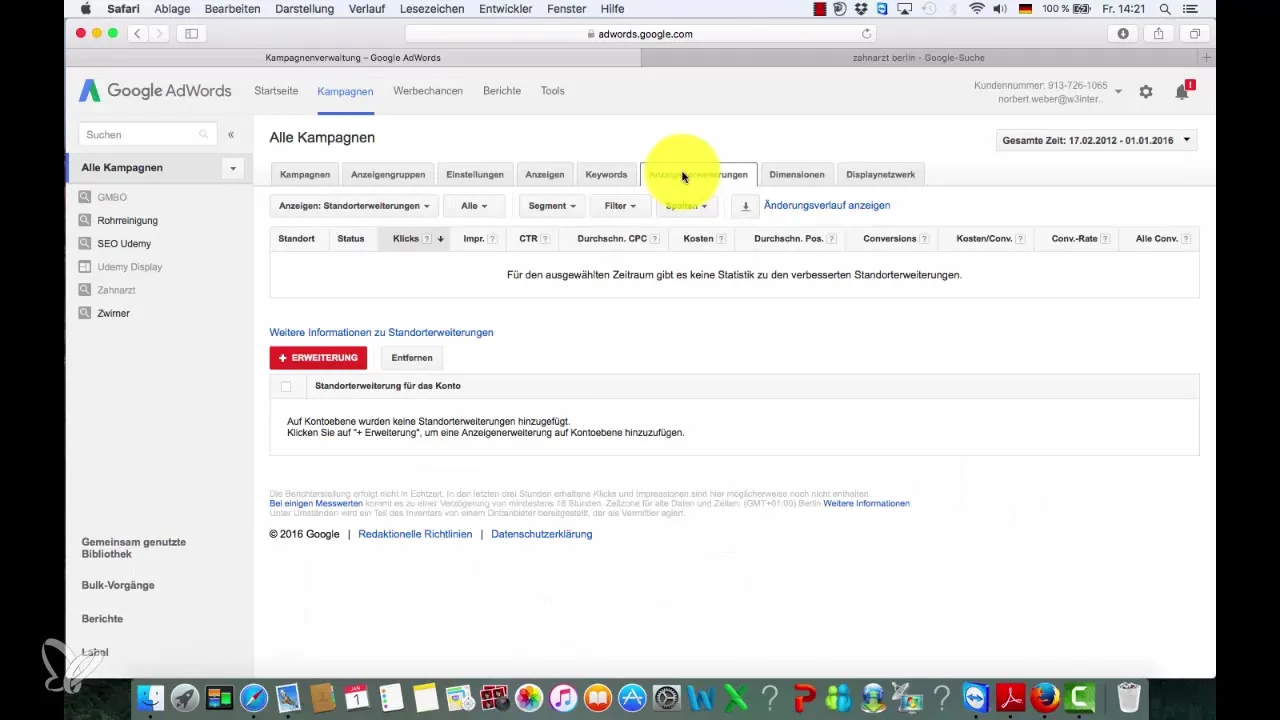This screenshot has height=720, width=1280.
Task: Open Bulk-Vorgänge in sidebar
Action: click(x=118, y=586)
